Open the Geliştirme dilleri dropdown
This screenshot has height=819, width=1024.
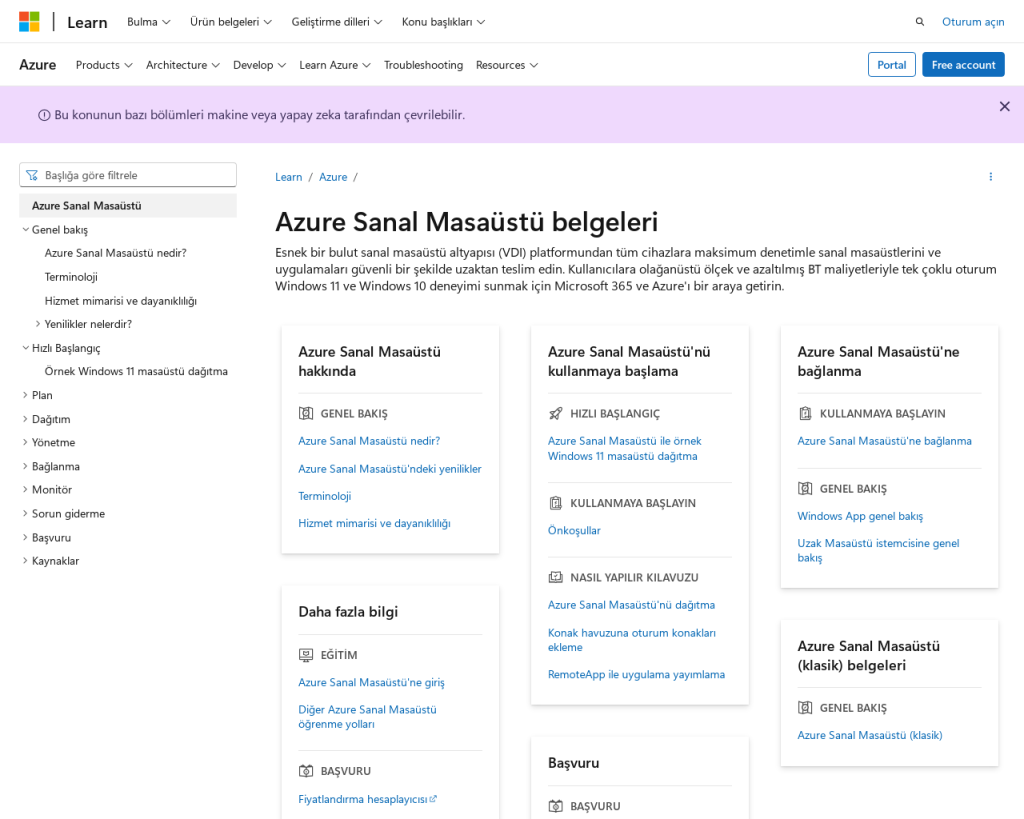tap(337, 22)
